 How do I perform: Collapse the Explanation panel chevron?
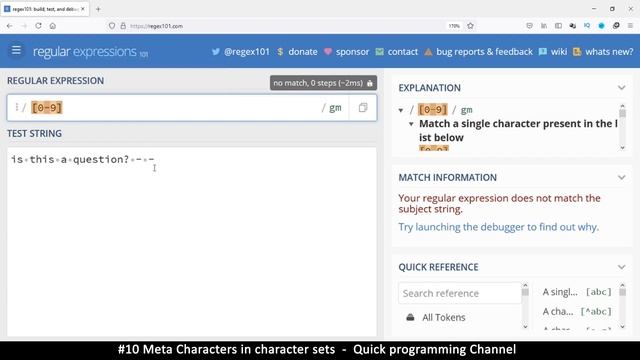pyautogui.click(x=621, y=88)
